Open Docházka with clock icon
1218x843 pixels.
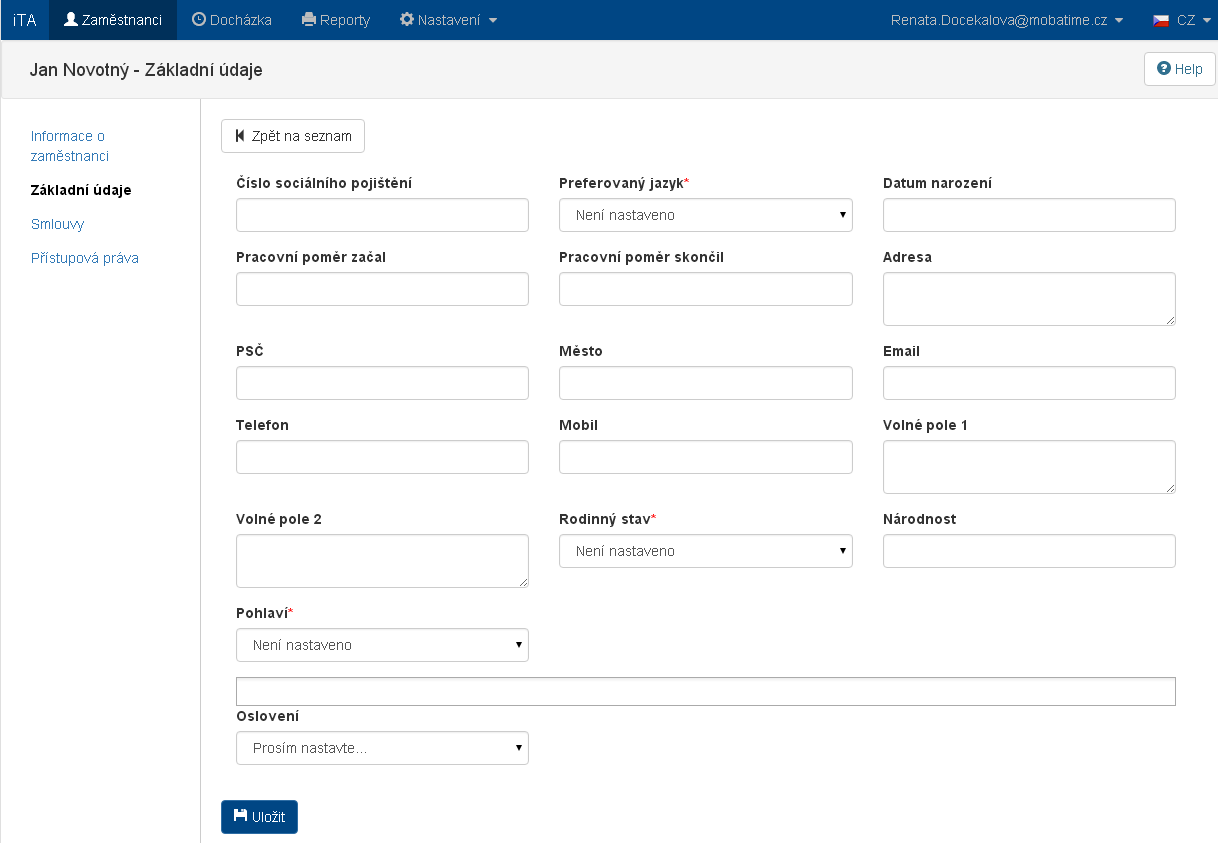231,20
